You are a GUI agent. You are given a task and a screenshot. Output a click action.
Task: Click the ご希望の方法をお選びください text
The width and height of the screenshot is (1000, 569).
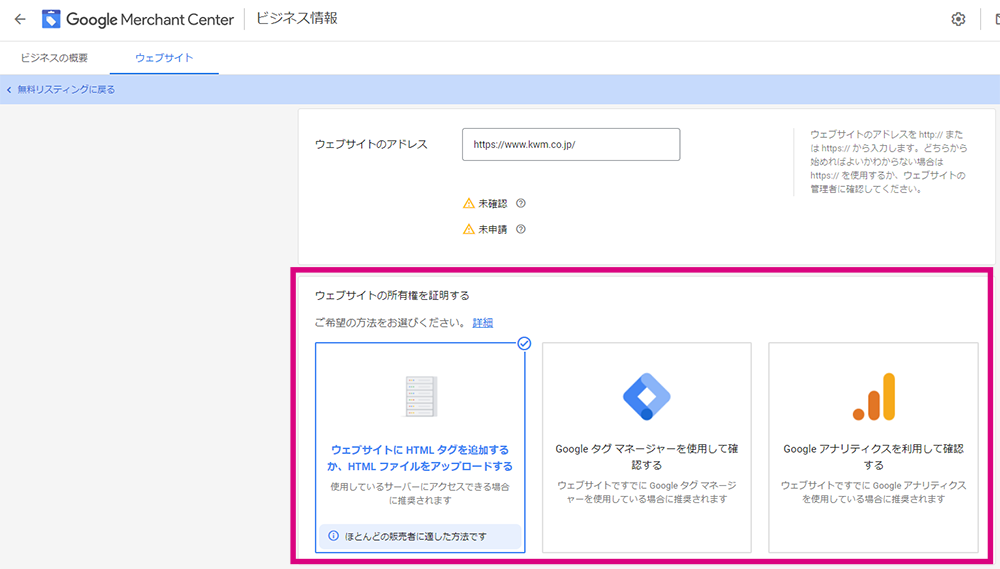tap(390, 323)
